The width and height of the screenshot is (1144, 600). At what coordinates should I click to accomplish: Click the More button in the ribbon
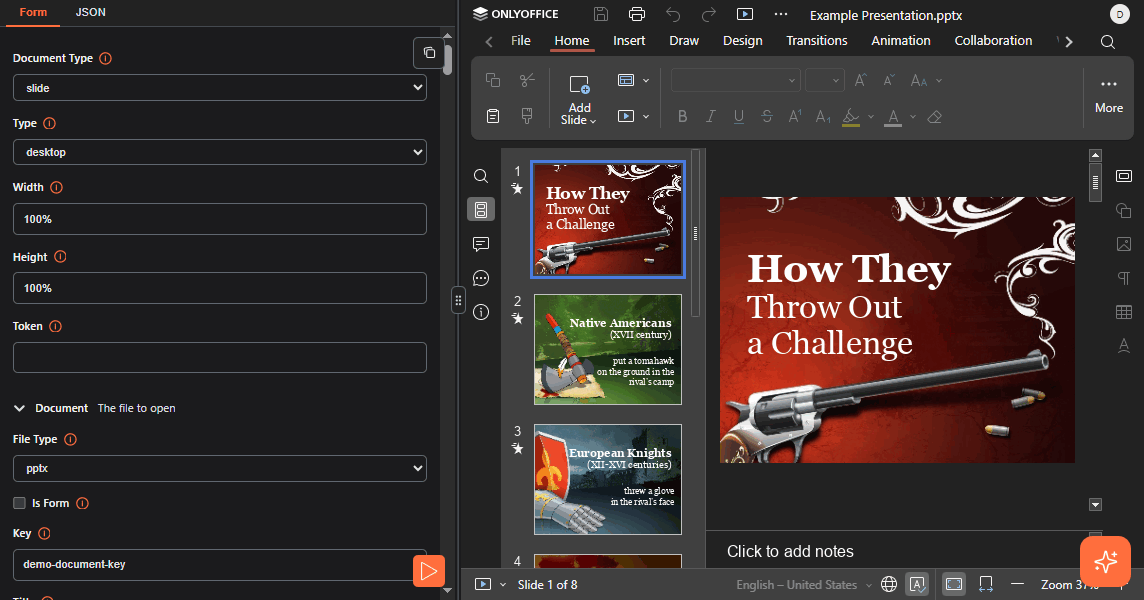[1108, 95]
